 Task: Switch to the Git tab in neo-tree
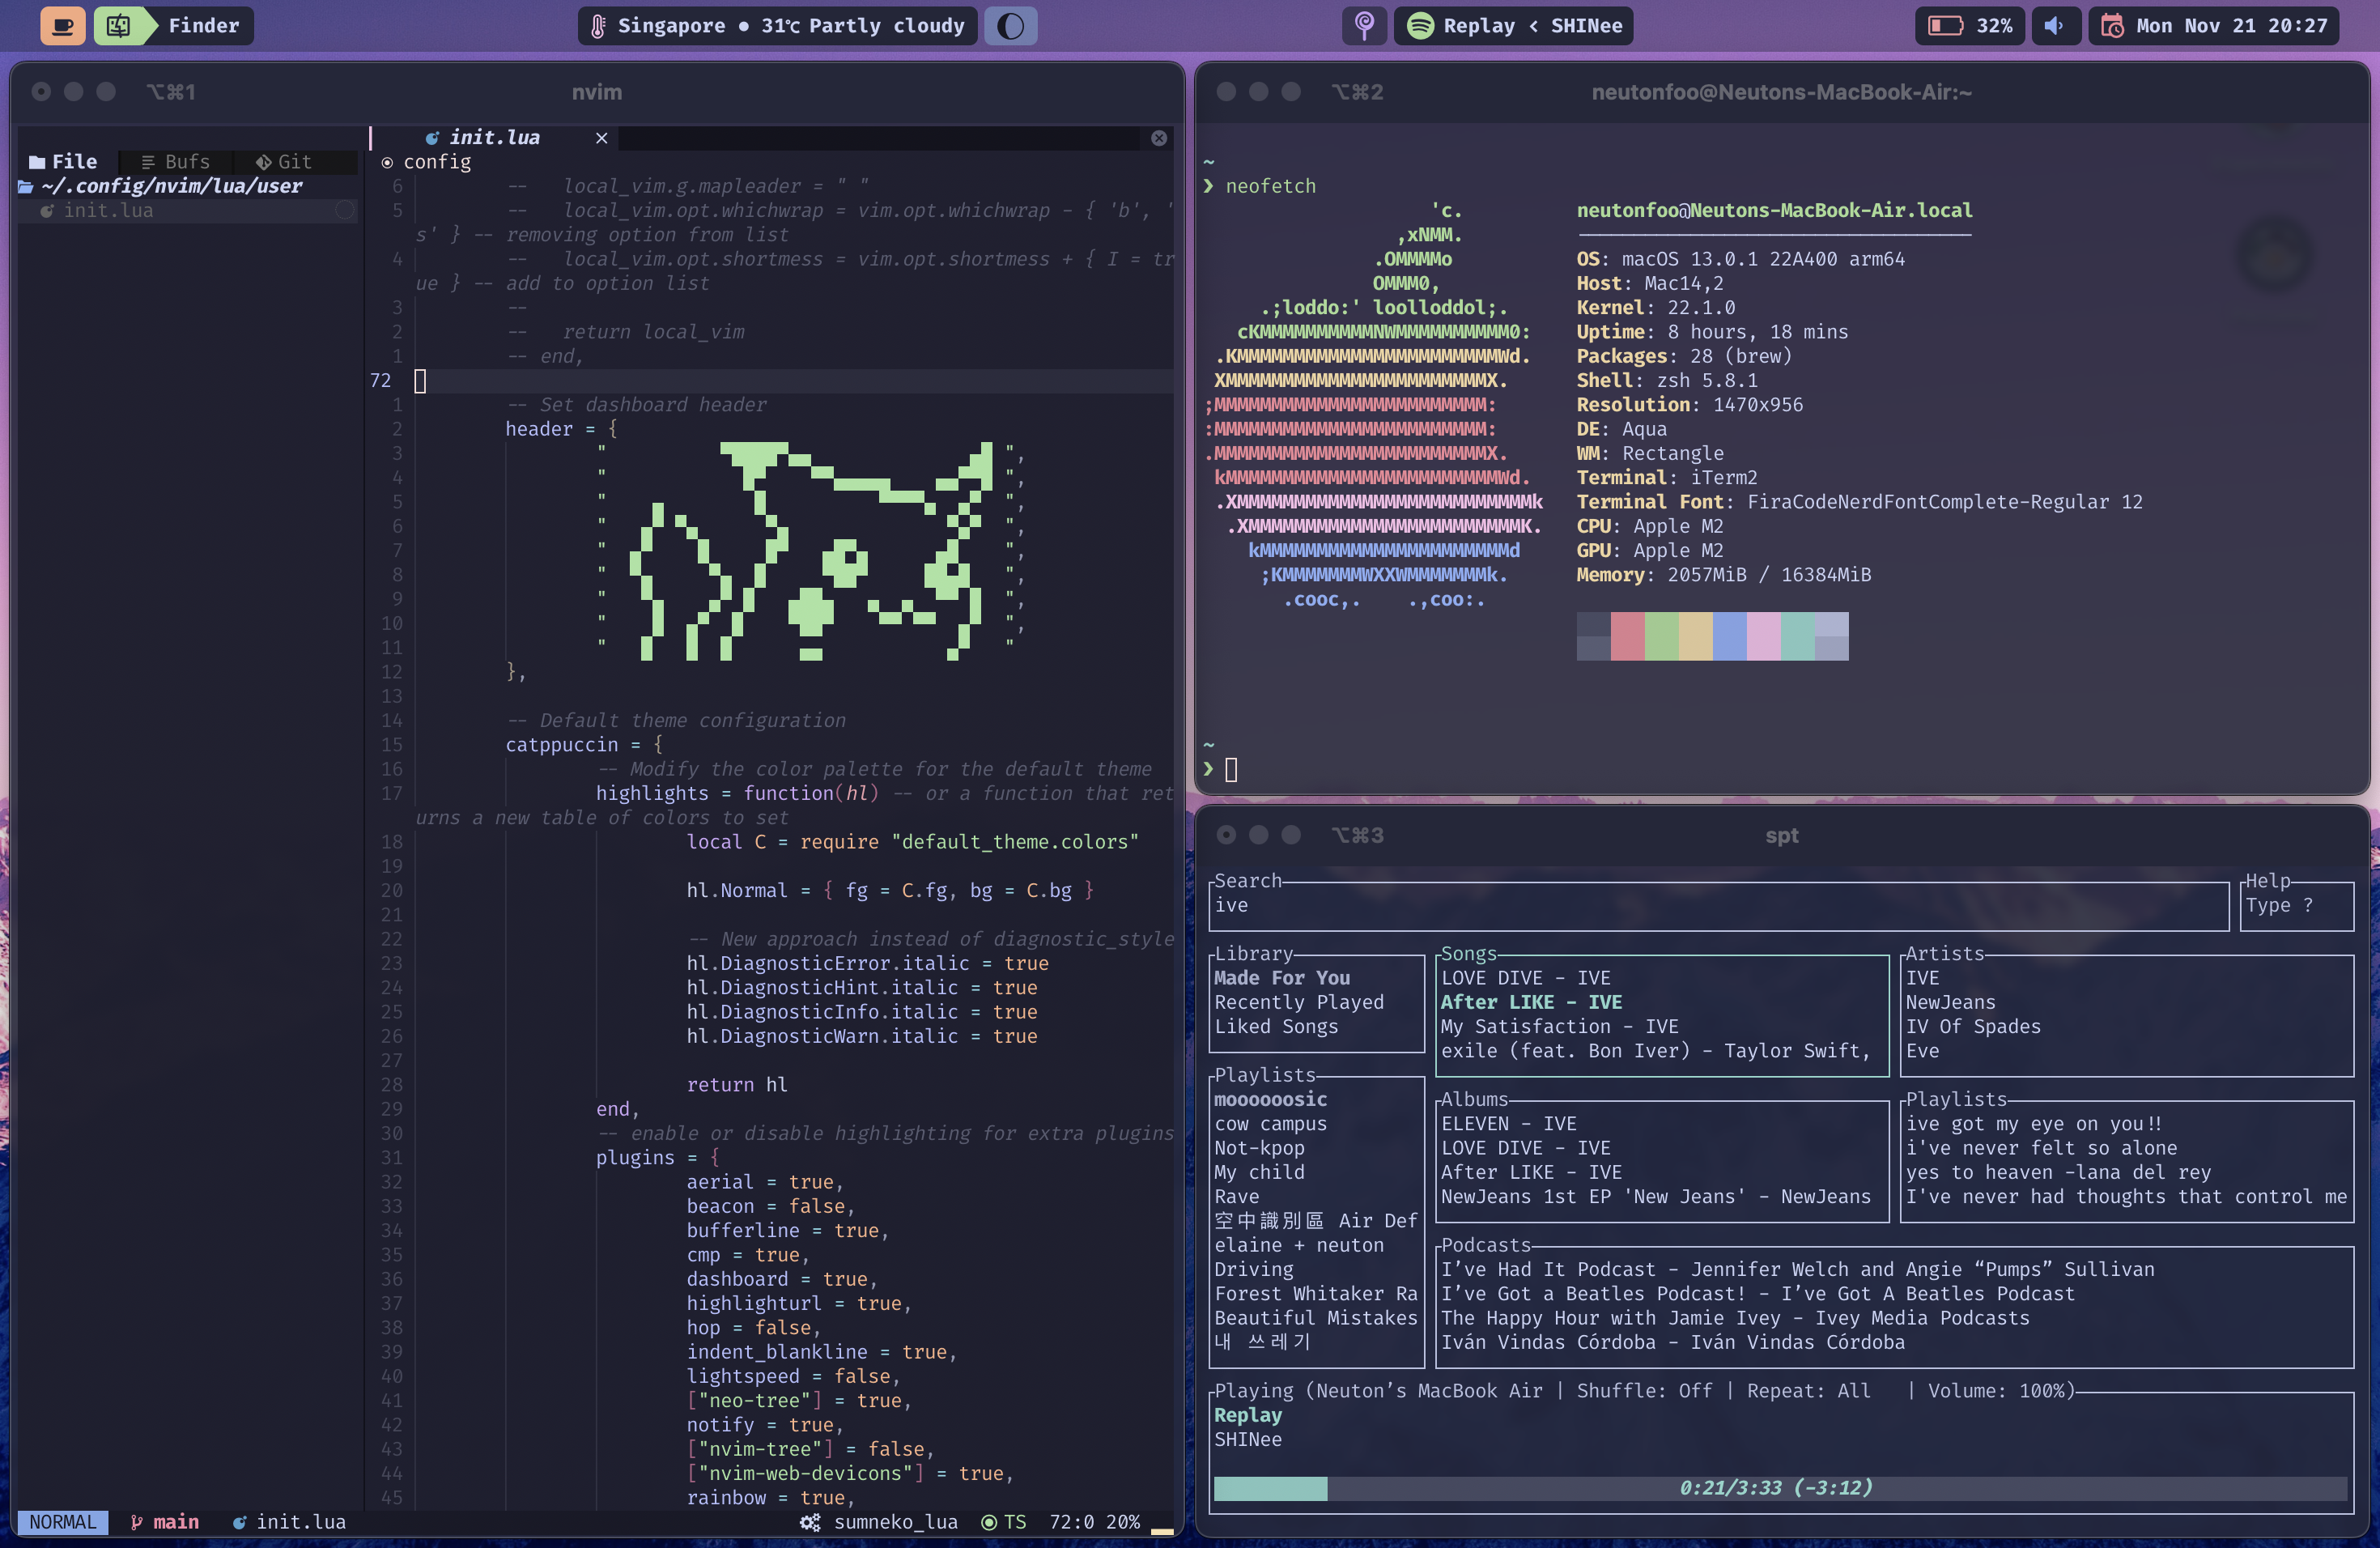click(284, 162)
